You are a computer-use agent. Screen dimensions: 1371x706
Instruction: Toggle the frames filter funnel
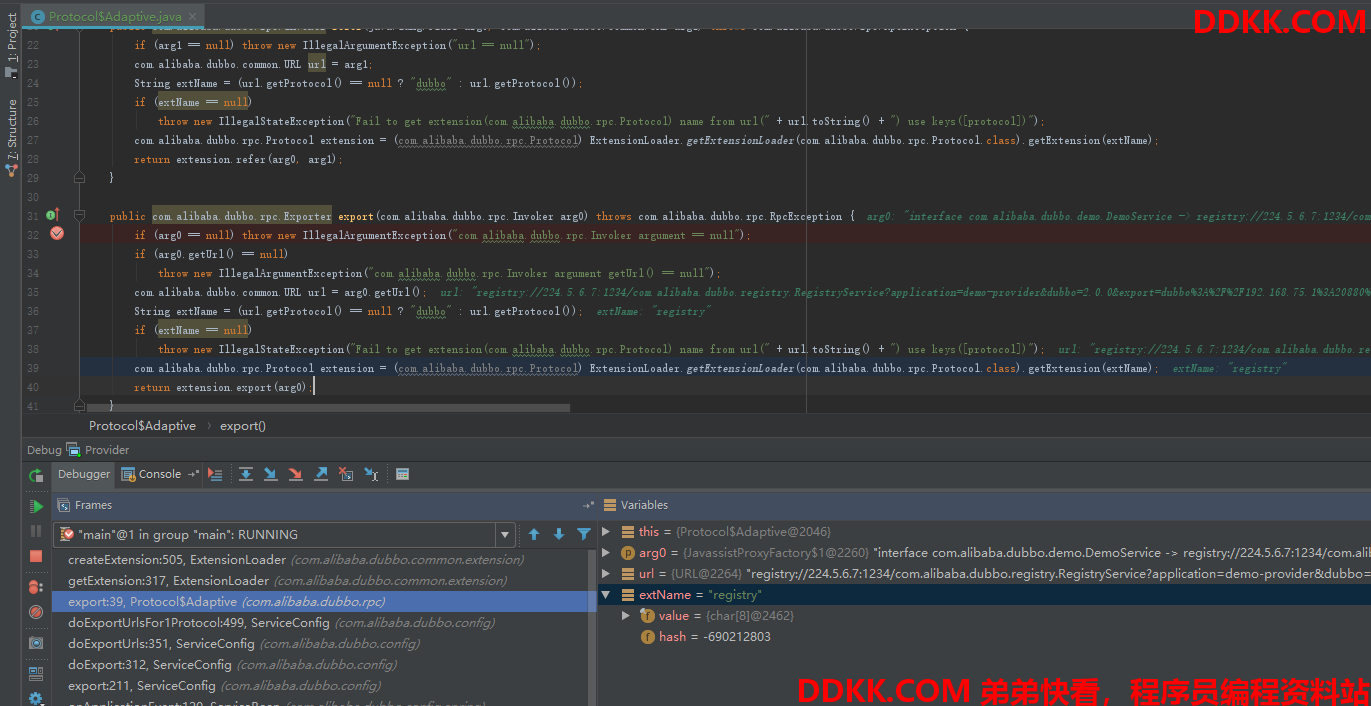pyautogui.click(x=584, y=534)
